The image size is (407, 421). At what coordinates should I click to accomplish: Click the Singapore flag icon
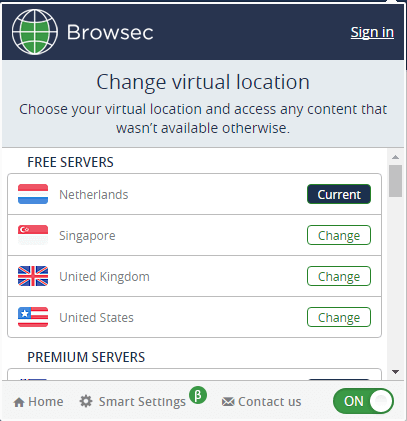tap(33, 235)
